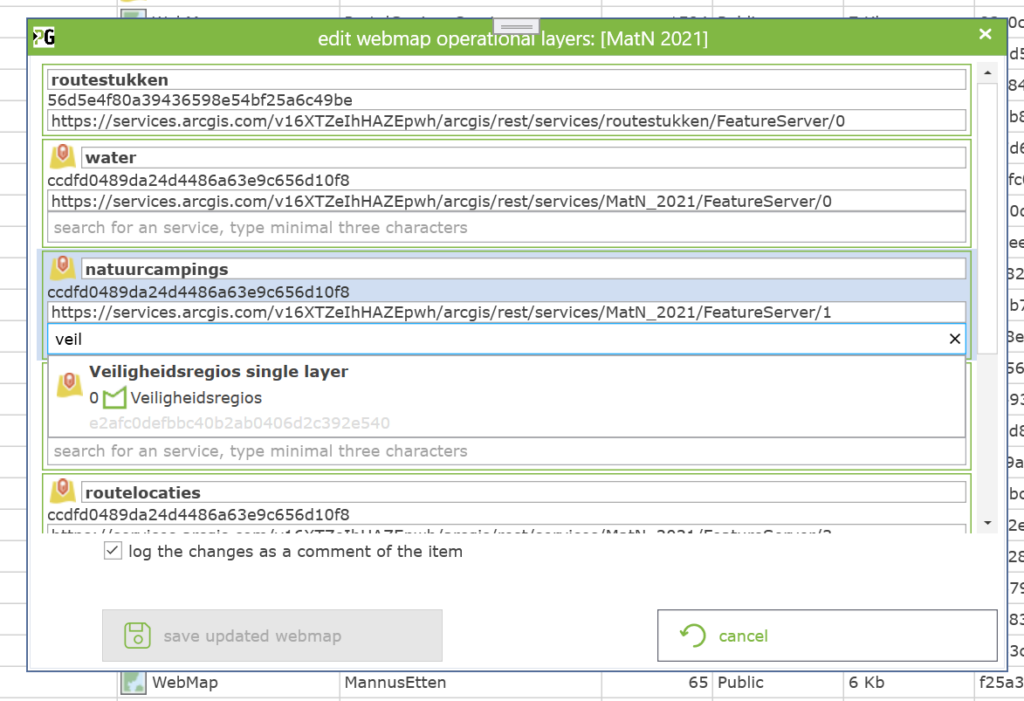Viewport: 1024px width, 701px height.
Task: Clear the 'veil' search box with X
Action: coord(954,338)
